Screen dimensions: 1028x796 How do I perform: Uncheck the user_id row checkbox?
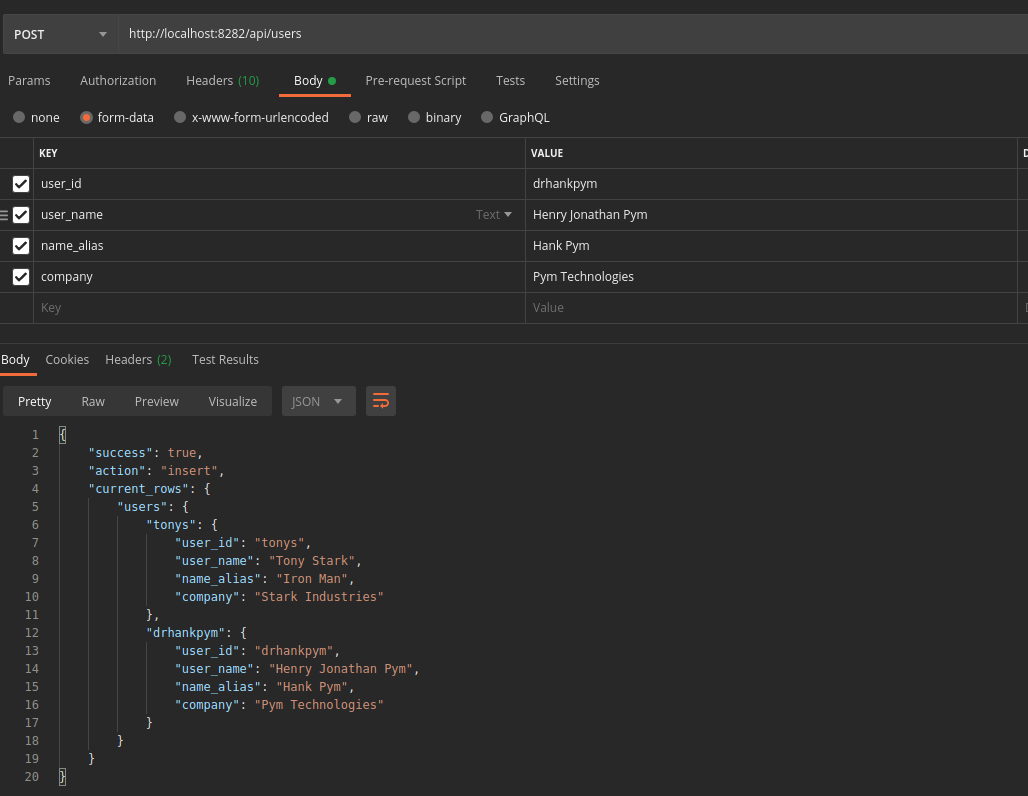point(21,184)
